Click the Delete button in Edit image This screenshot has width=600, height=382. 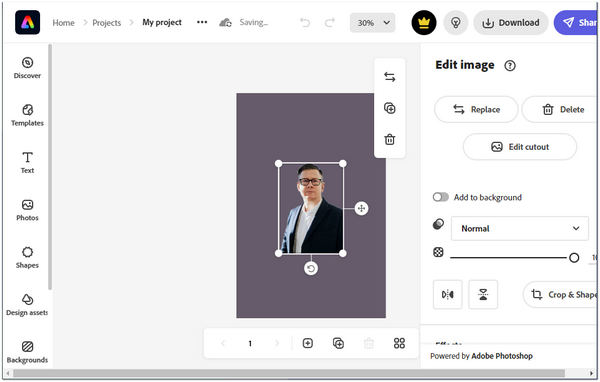pyautogui.click(x=560, y=109)
